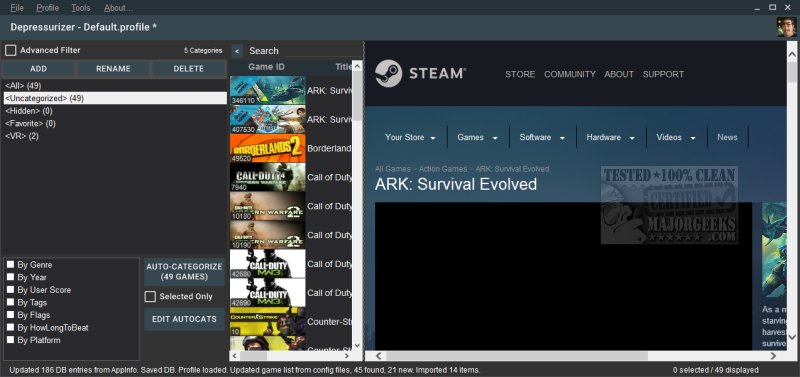This screenshot has width=800, height=377.
Task: Click the EDIT AUTOCATS button
Action: pos(184,319)
